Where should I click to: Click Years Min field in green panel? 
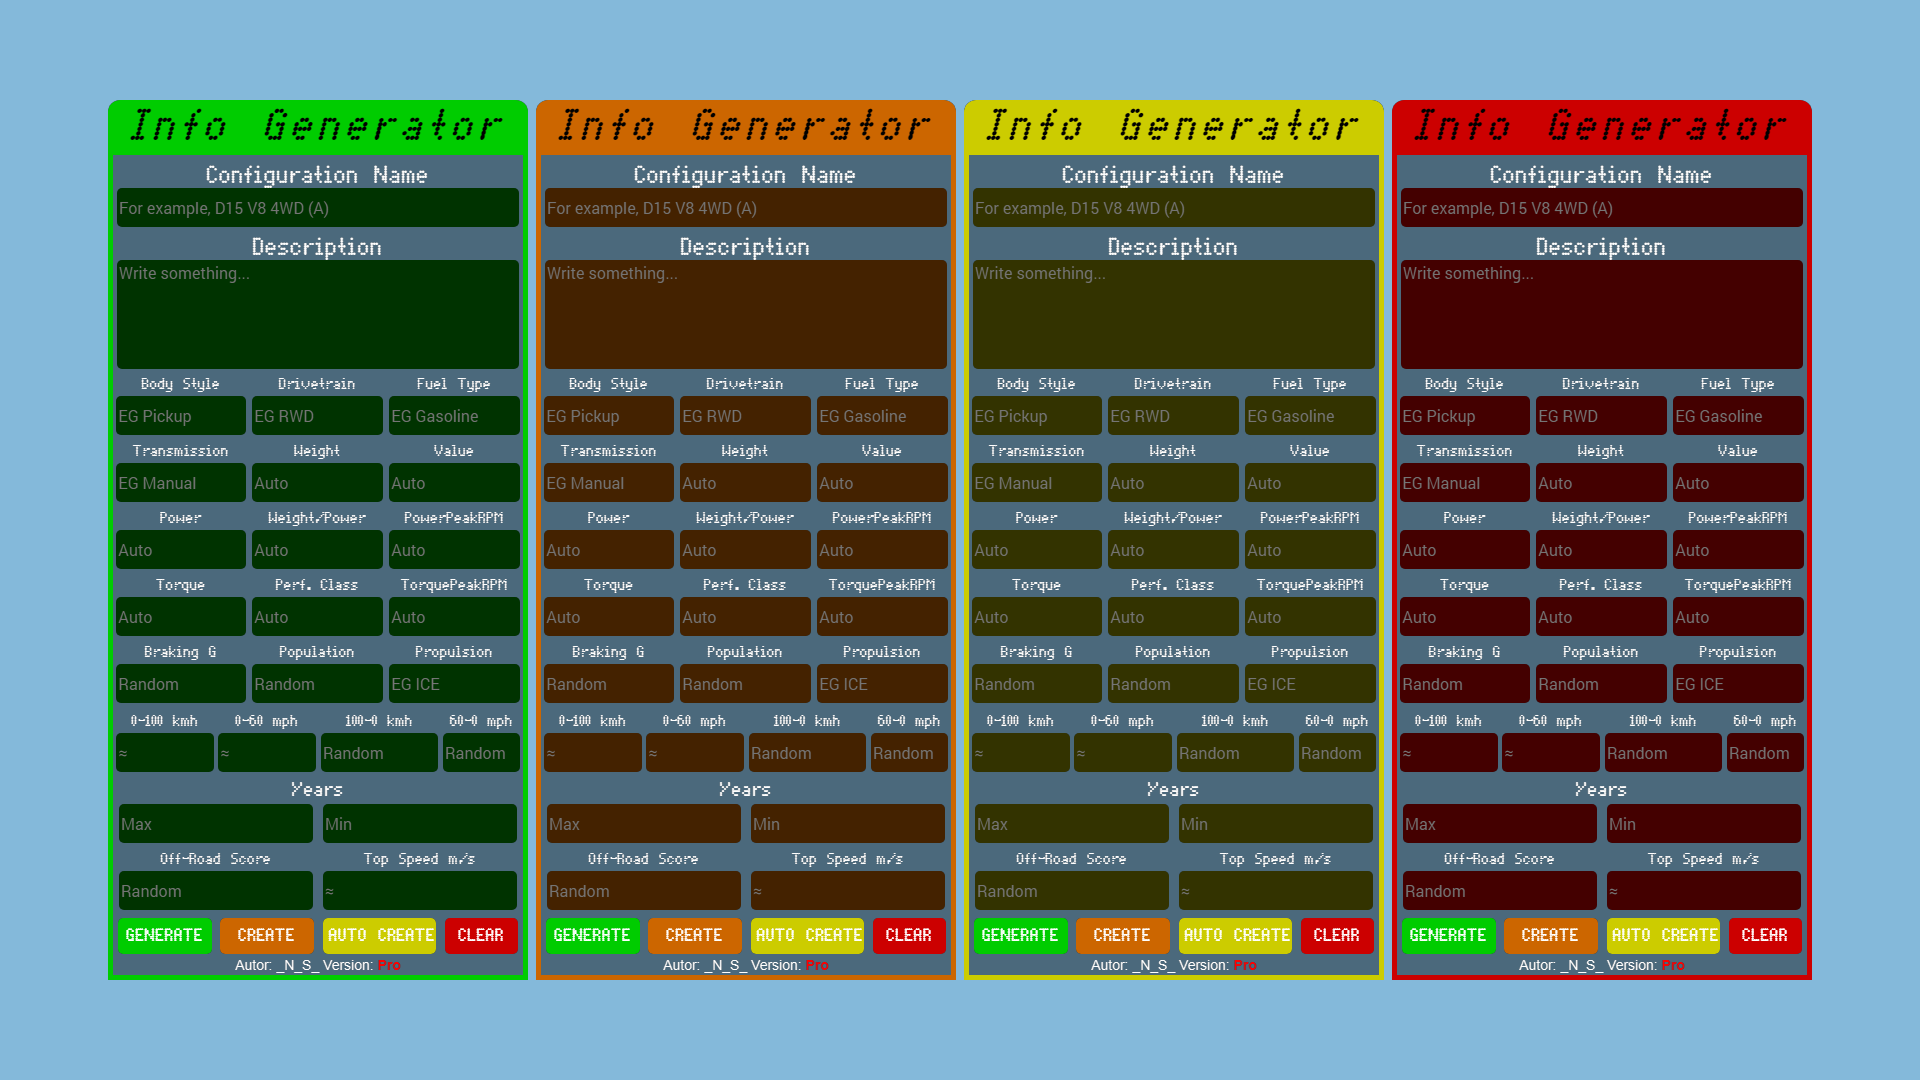pyautogui.click(x=420, y=824)
